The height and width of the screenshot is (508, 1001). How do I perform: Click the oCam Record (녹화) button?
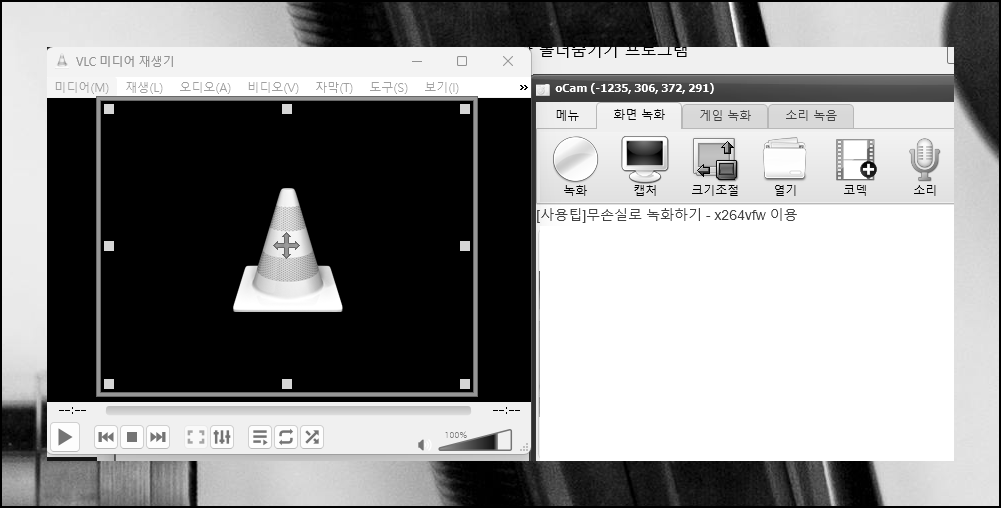coord(575,166)
